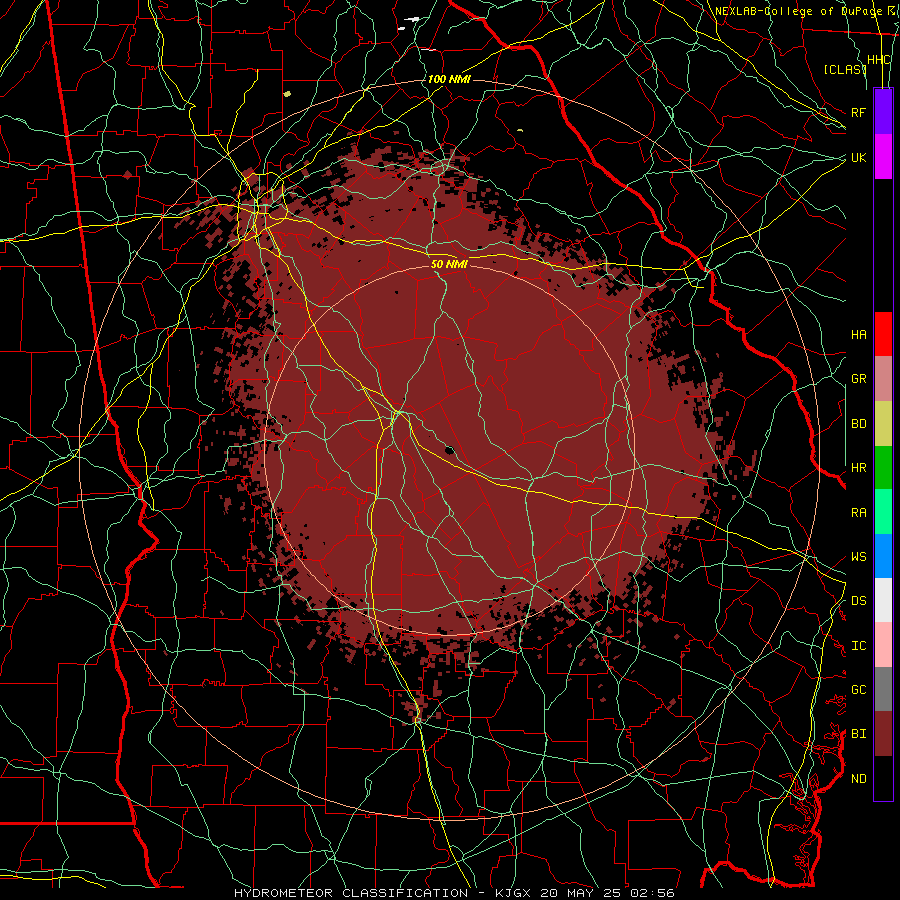Click the "RA" legend label
Image resolution: width=900 pixels, height=900 pixels.
coord(858,512)
